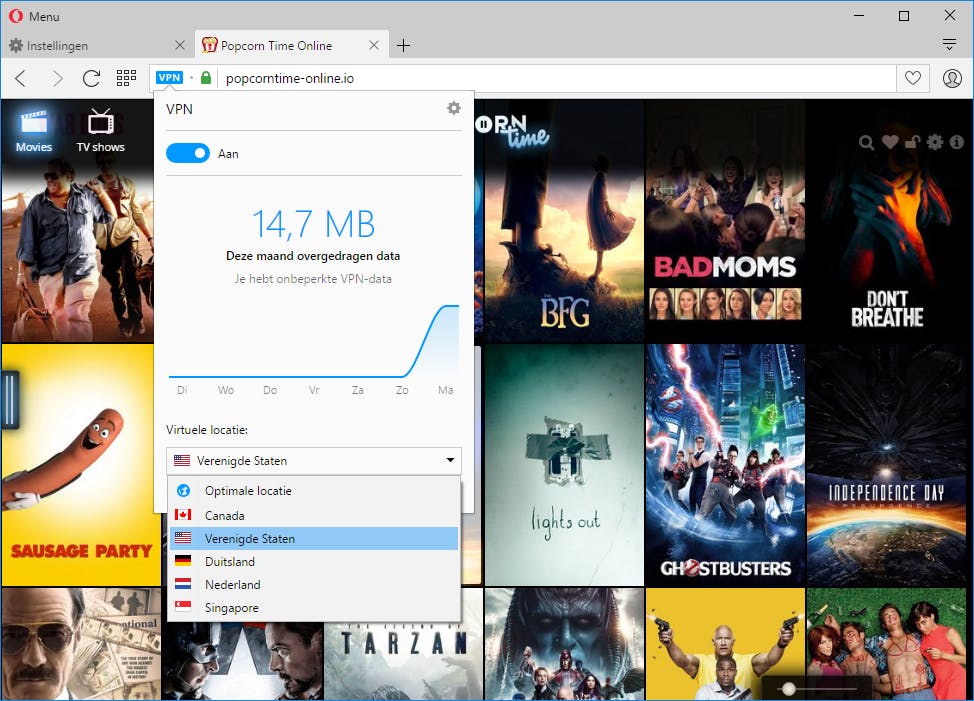Image resolution: width=974 pixels, height=701 pixels.
Task: Open the info icon in Popcorn Time
Action: pos(957,142)
